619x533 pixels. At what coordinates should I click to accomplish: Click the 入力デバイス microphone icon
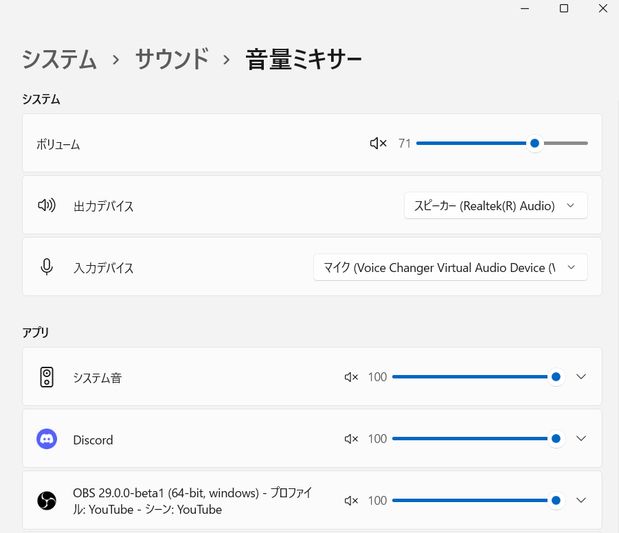(47, 267)
